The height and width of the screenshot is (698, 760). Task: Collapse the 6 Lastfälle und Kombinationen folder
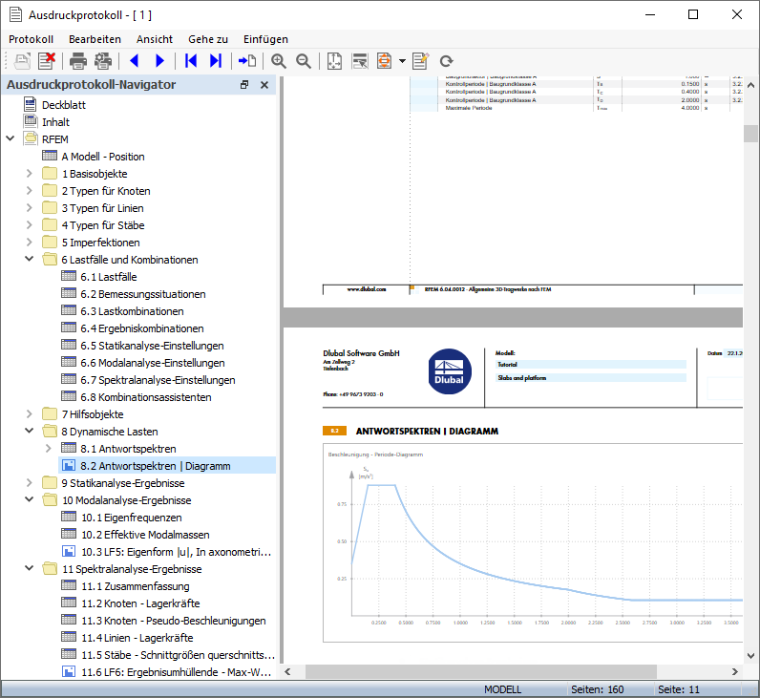click(29, 259)
